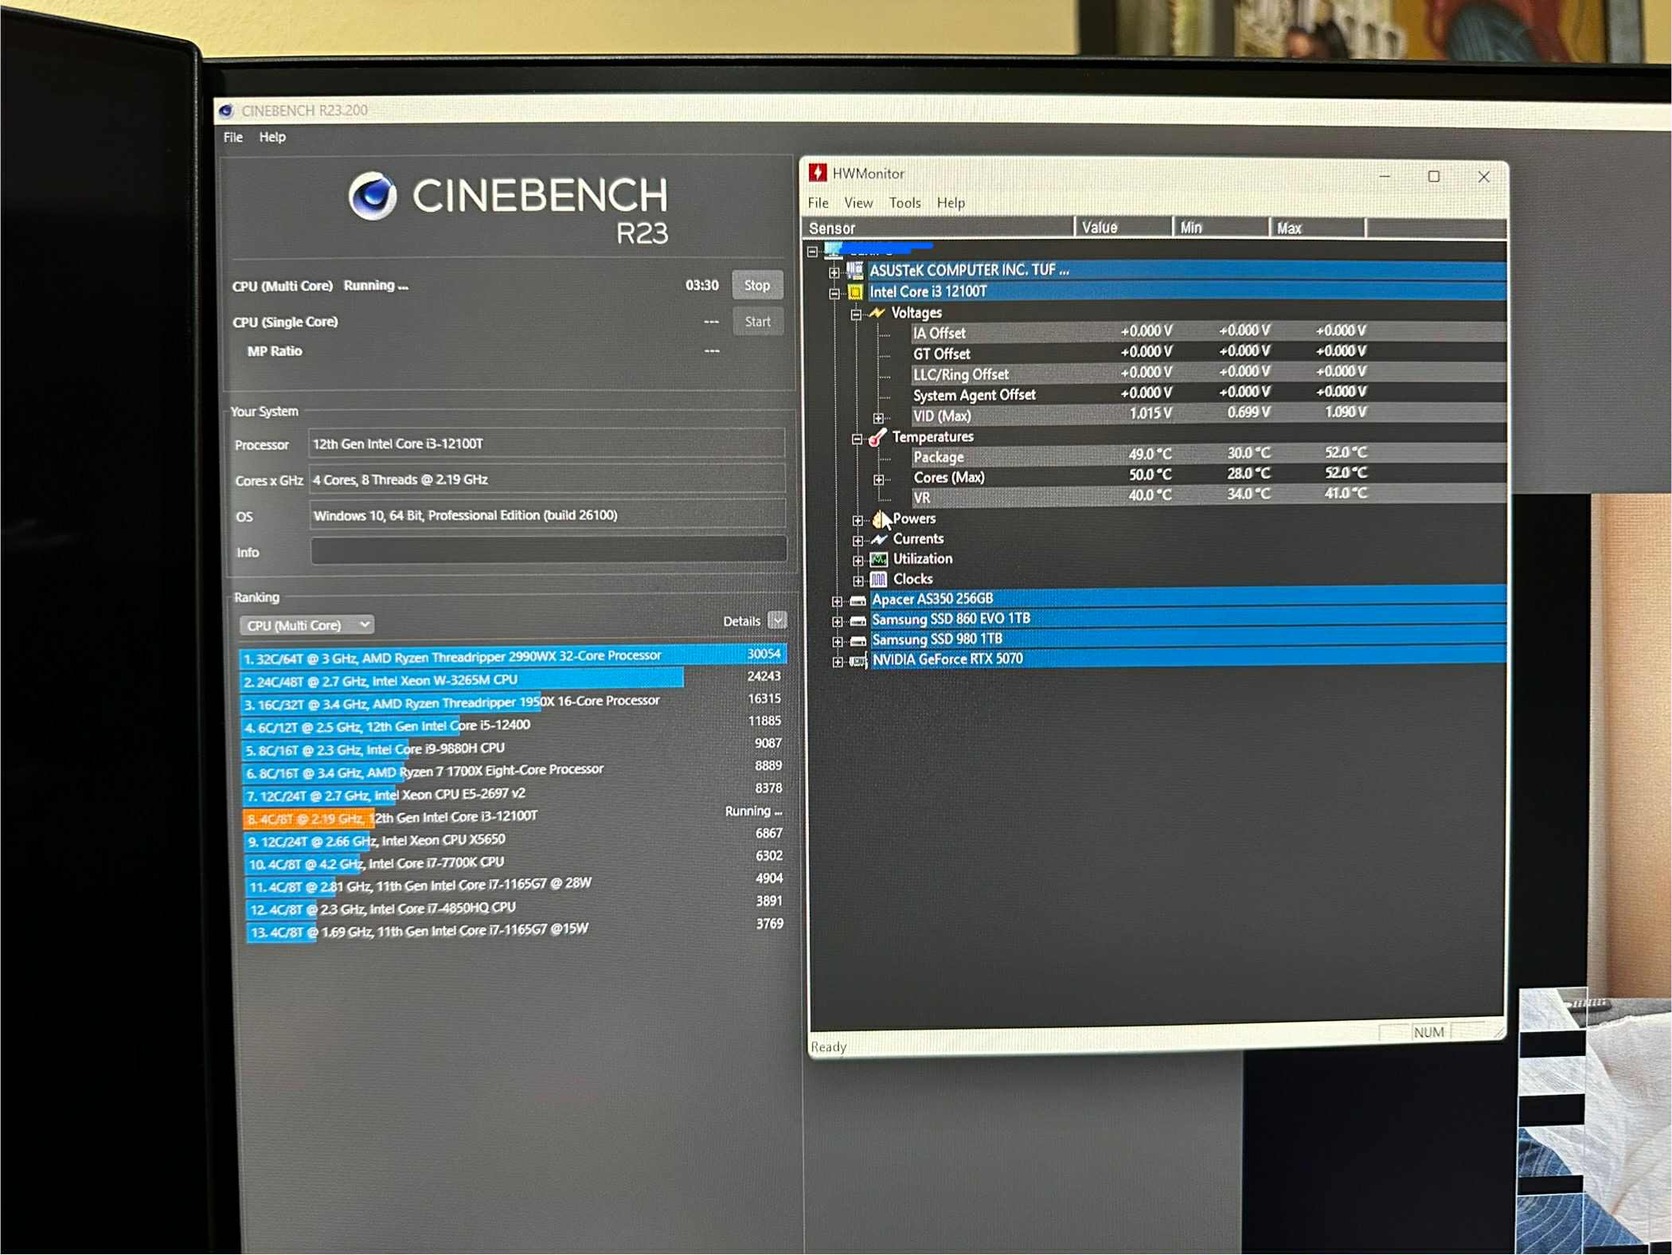Expand the Currents section

click(x=858, y=540)
